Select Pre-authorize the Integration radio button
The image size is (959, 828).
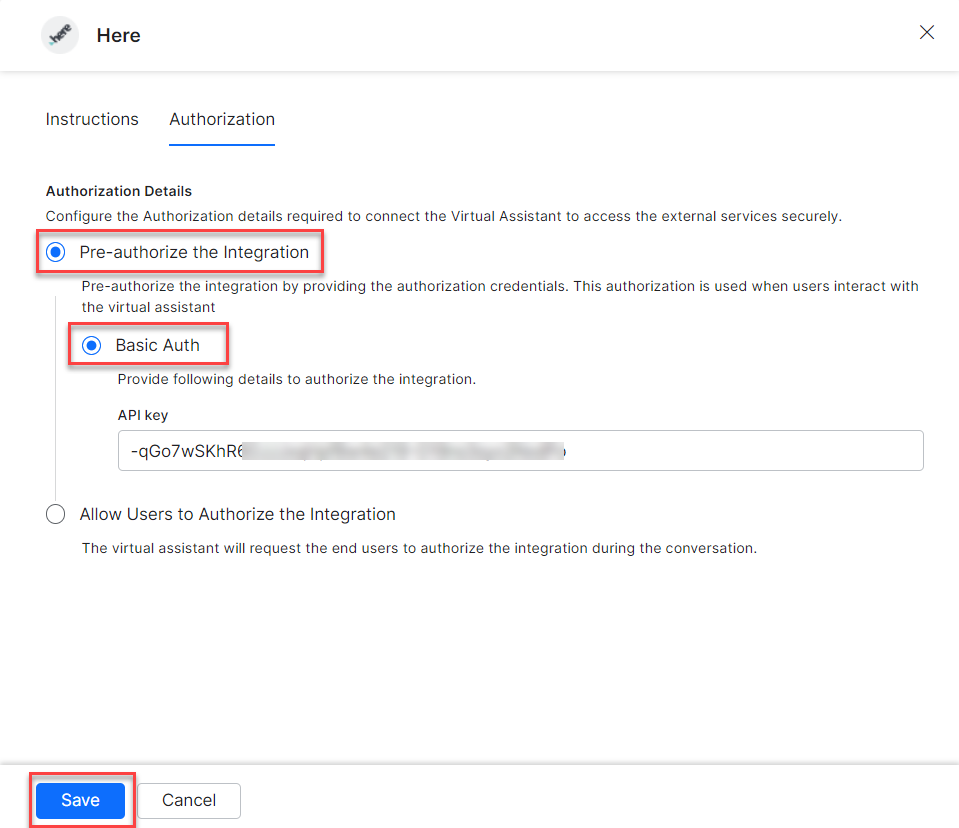(x=56, y=252)
